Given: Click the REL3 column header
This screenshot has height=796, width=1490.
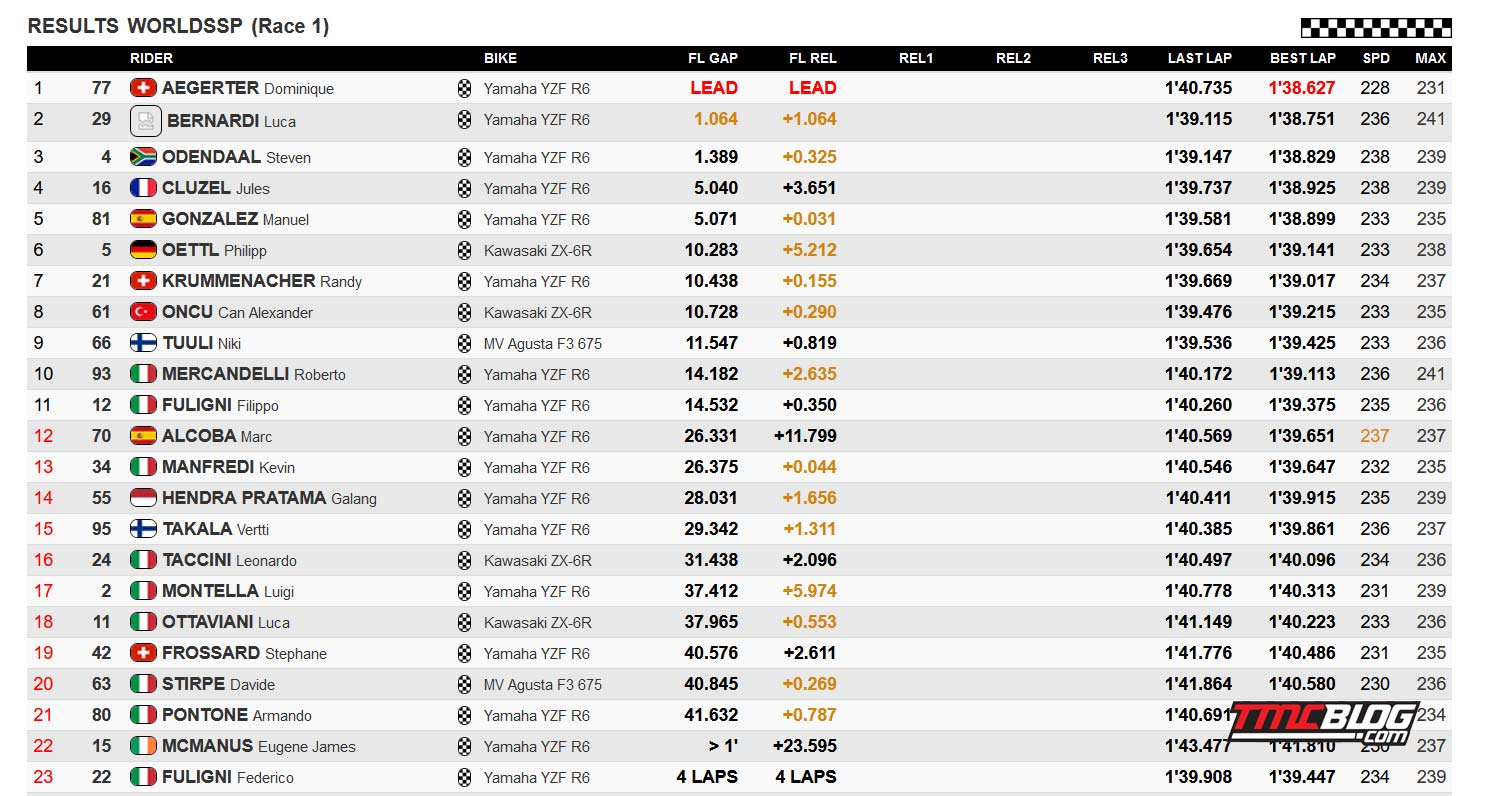Looking at the screenshot, I should [x=1110, y=59].
